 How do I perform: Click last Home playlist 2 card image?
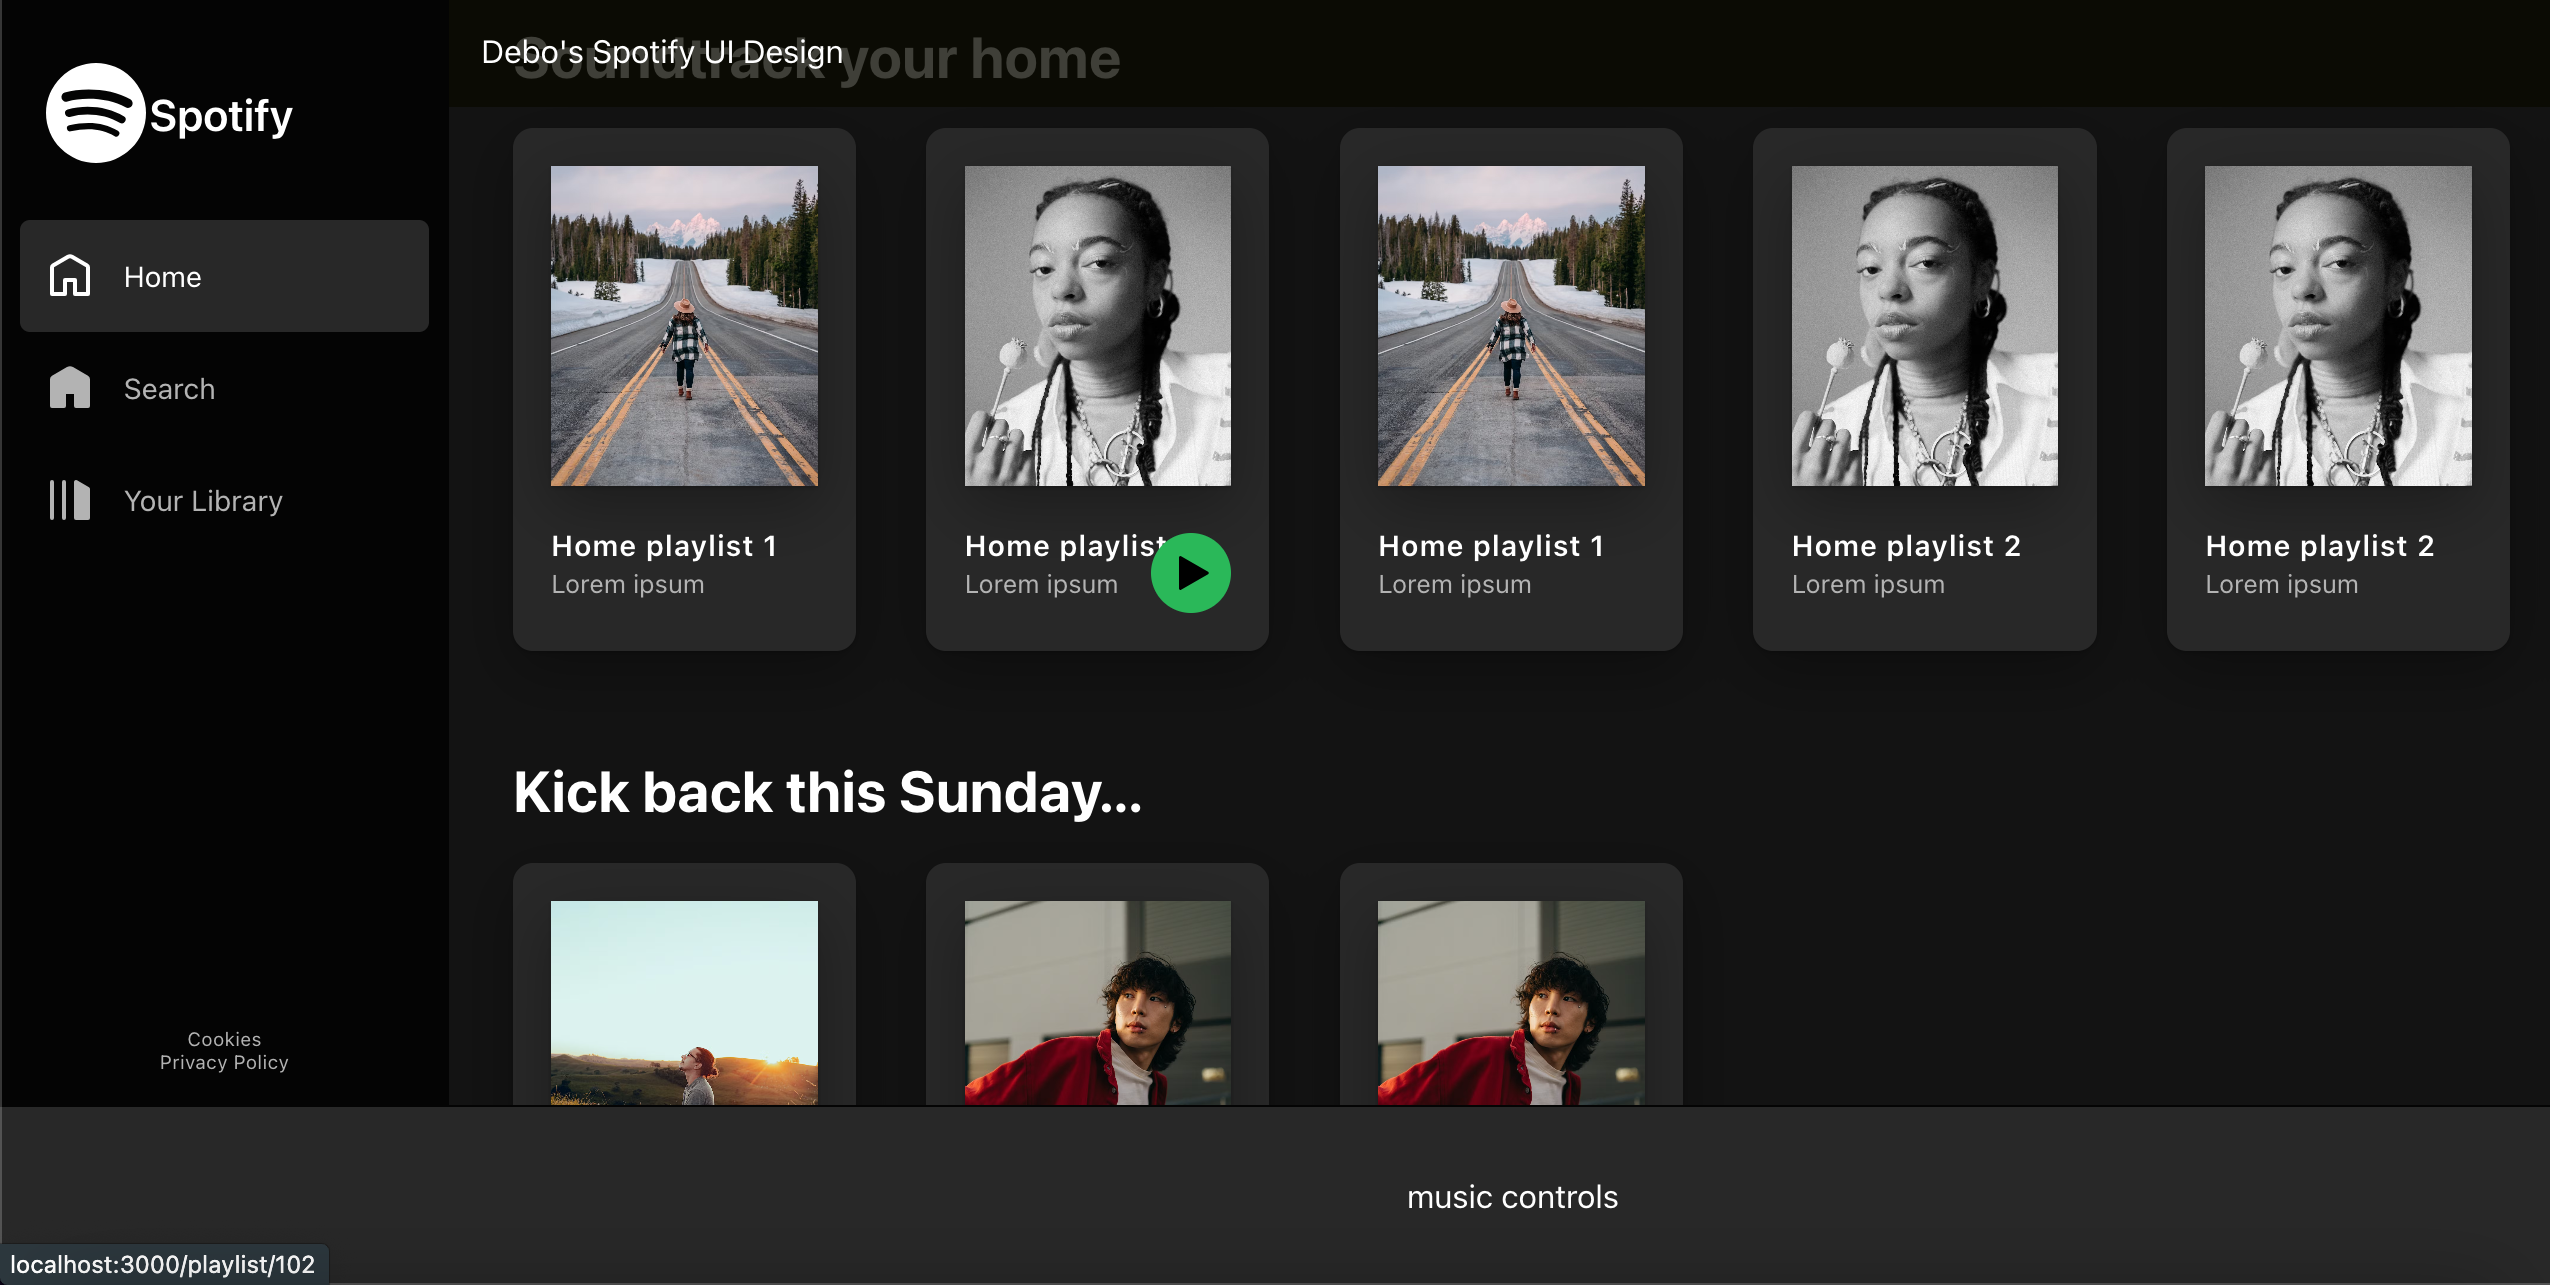point(2337,325)
